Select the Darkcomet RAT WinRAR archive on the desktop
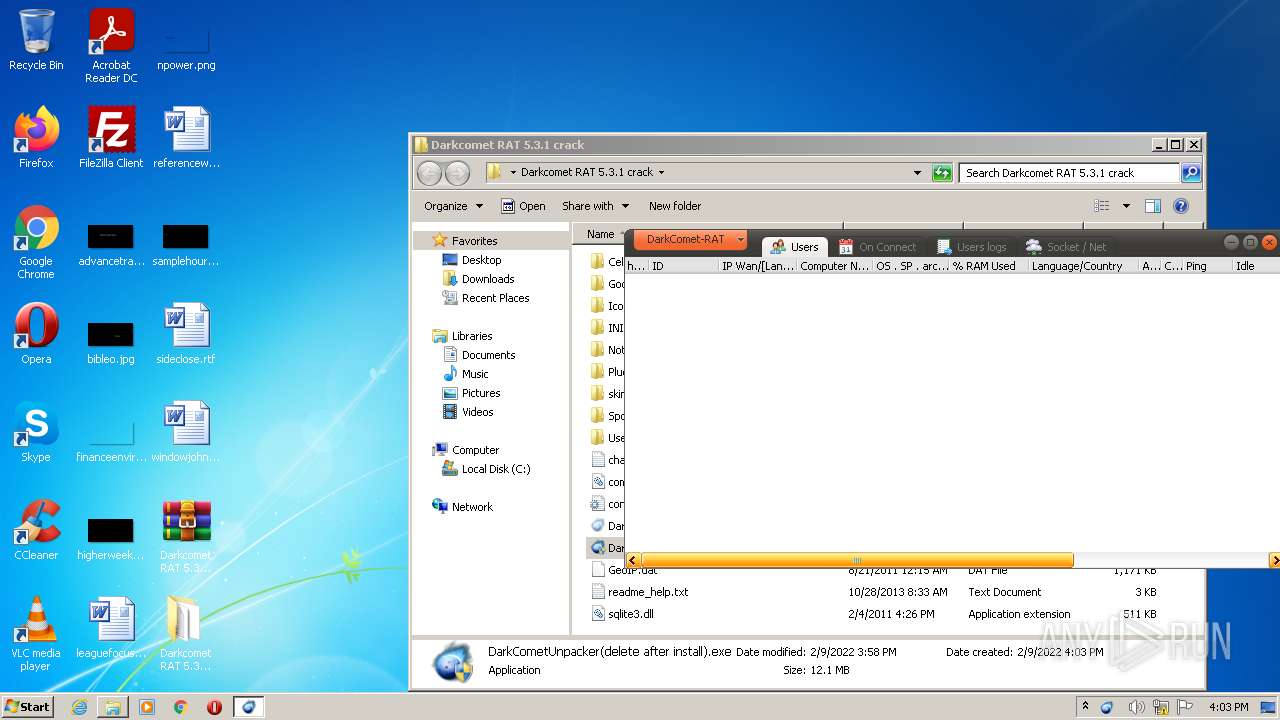Image resolution: width=1280 pixels, height=720 pixels. [x=186, y=536]
